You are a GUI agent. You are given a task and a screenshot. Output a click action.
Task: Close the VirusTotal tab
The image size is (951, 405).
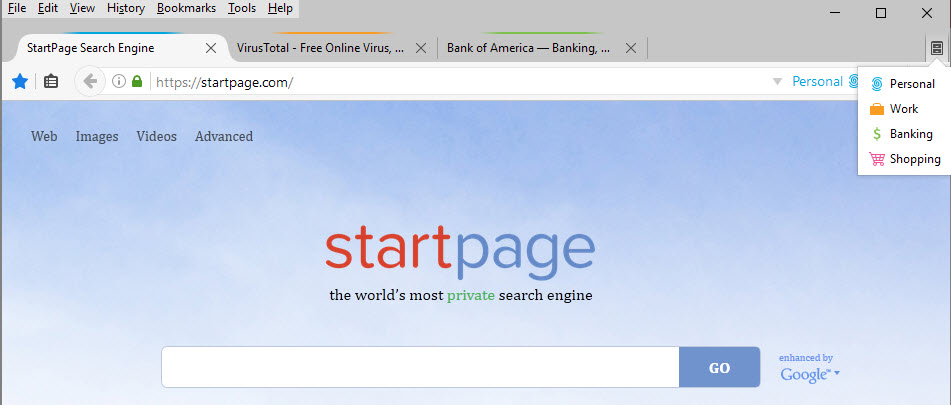(x=421, y=48)
